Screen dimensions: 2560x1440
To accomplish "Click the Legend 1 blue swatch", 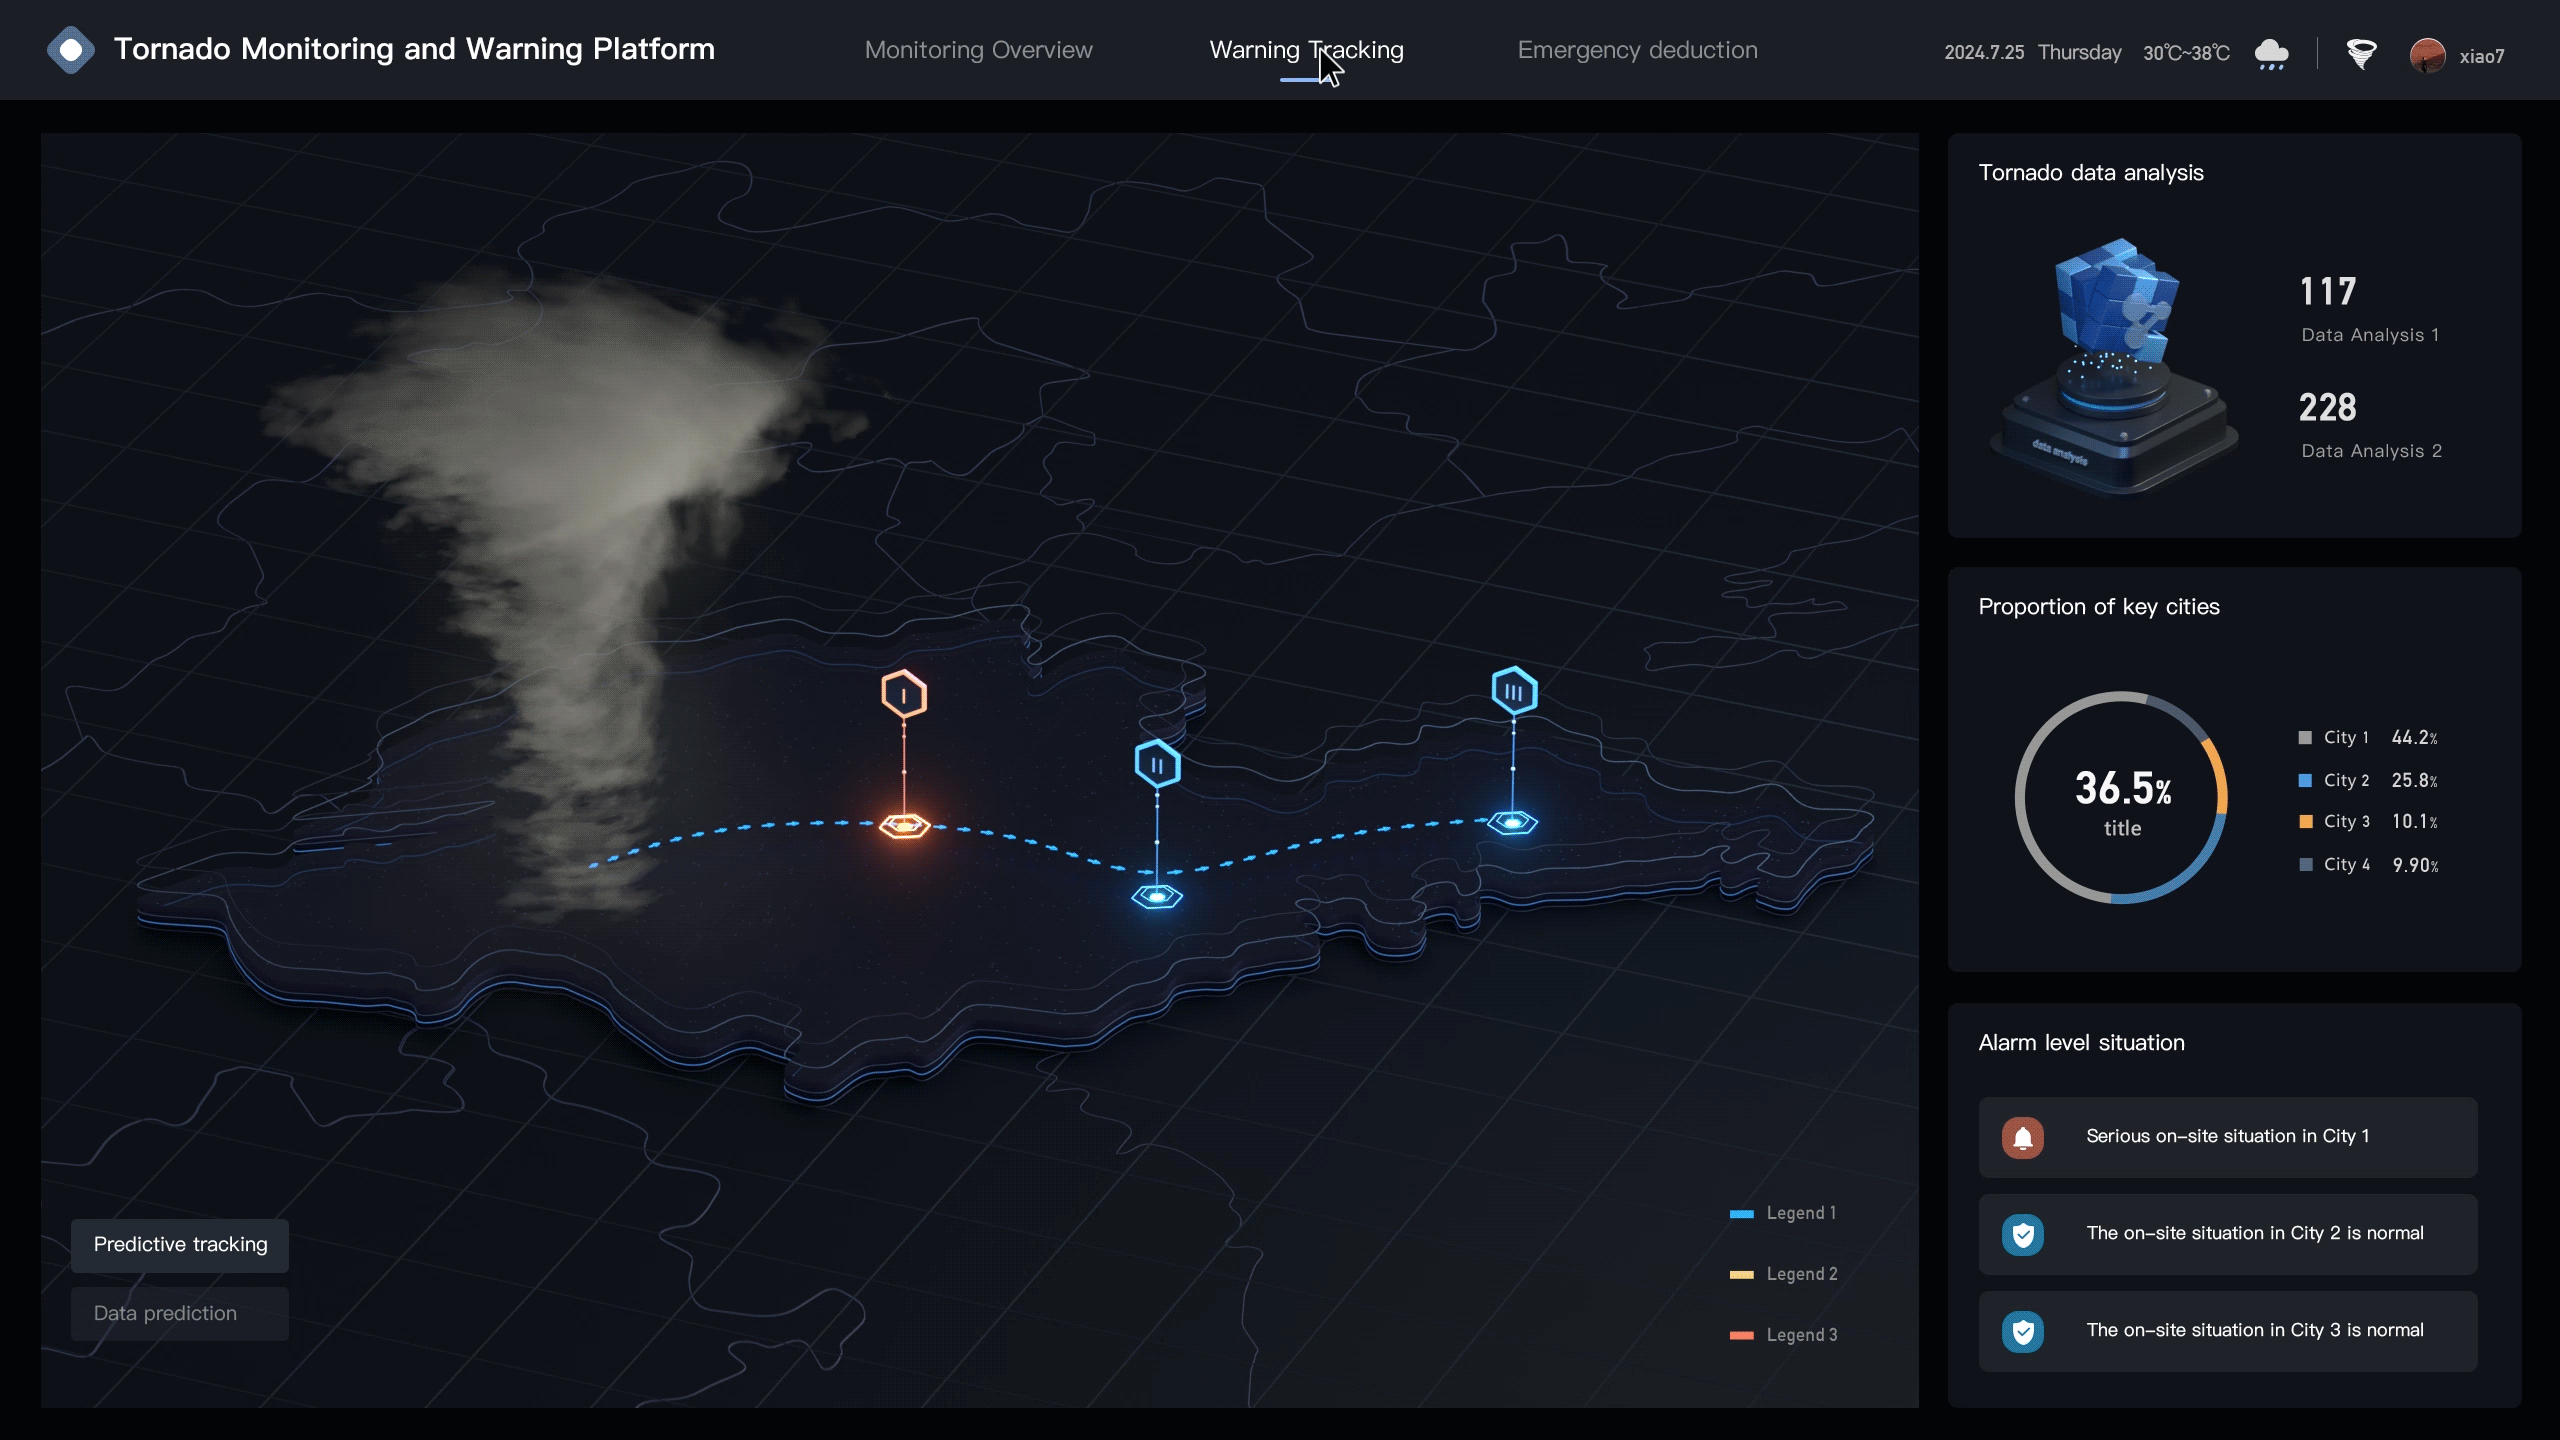I will [x=1742, y=1214].
